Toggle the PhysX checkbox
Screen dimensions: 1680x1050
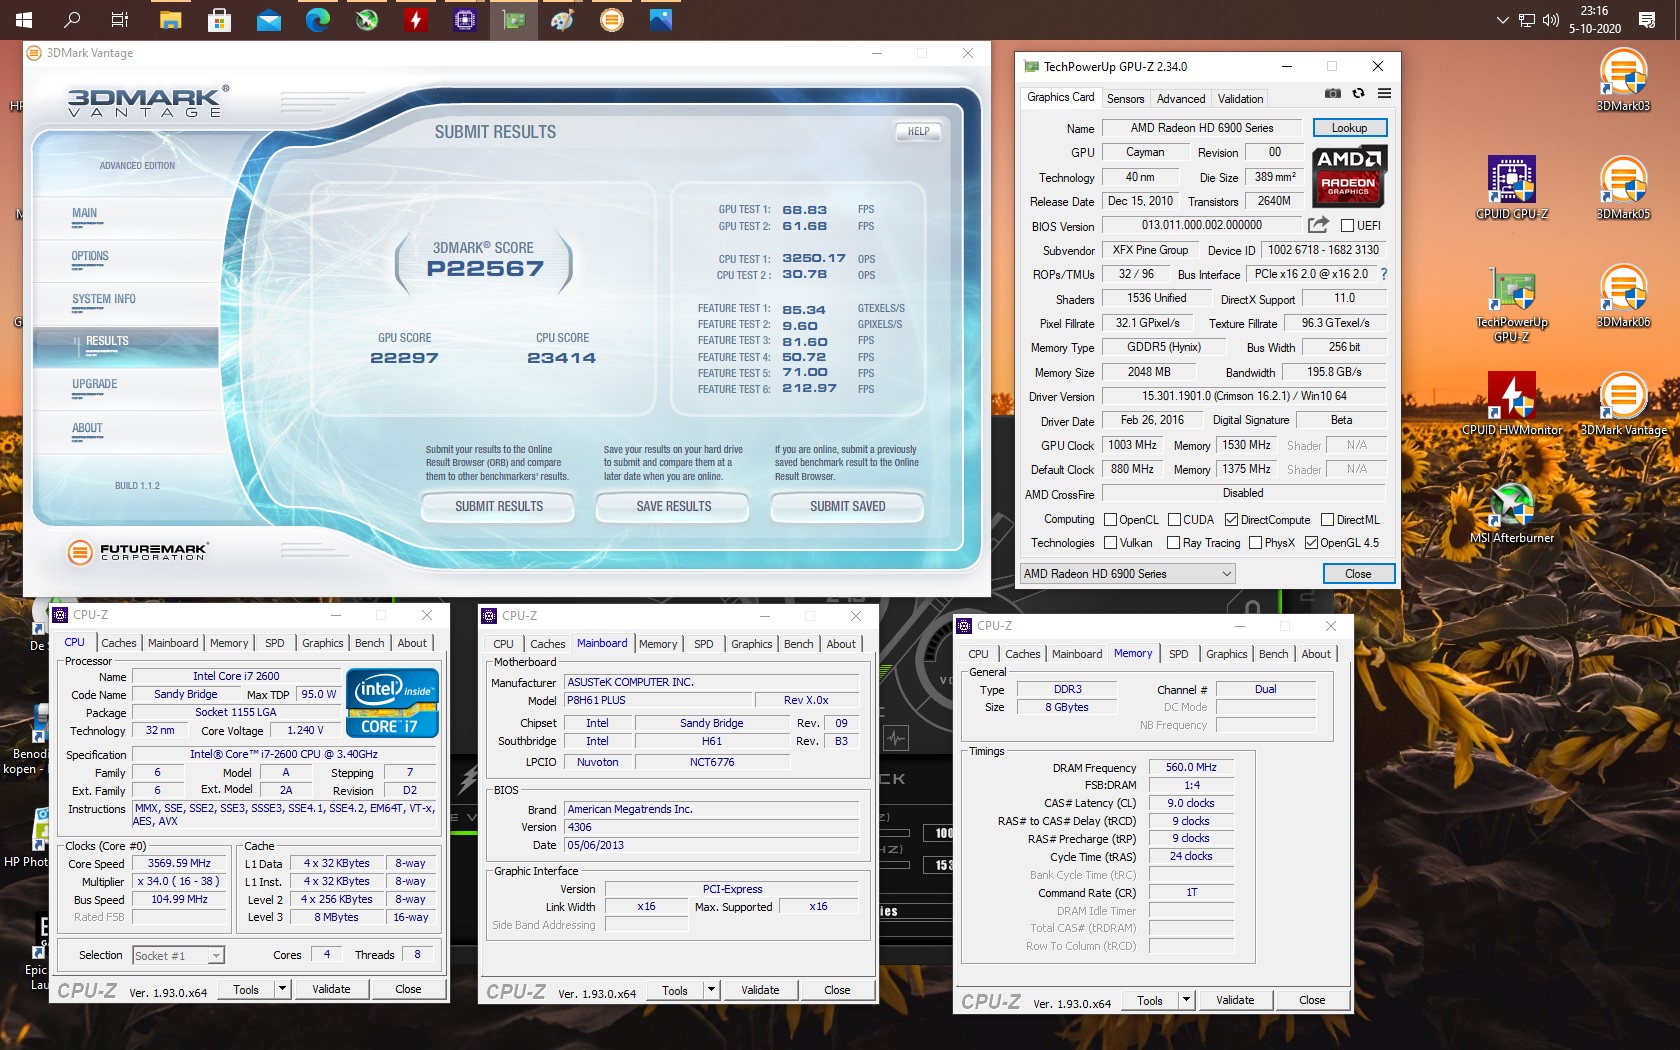1256,543
